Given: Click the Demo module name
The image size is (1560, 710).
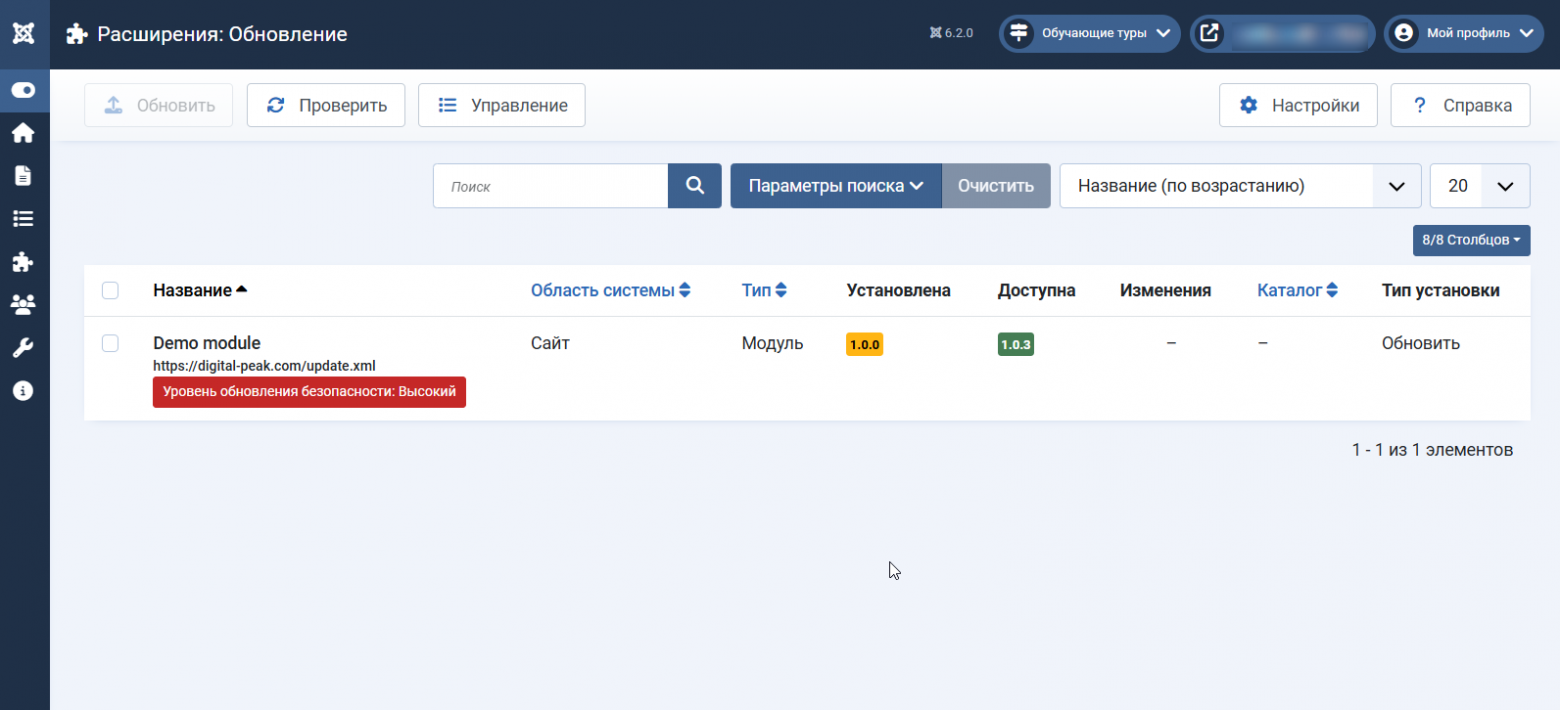Looking at the screenshot, I should (x=207, y=343).
